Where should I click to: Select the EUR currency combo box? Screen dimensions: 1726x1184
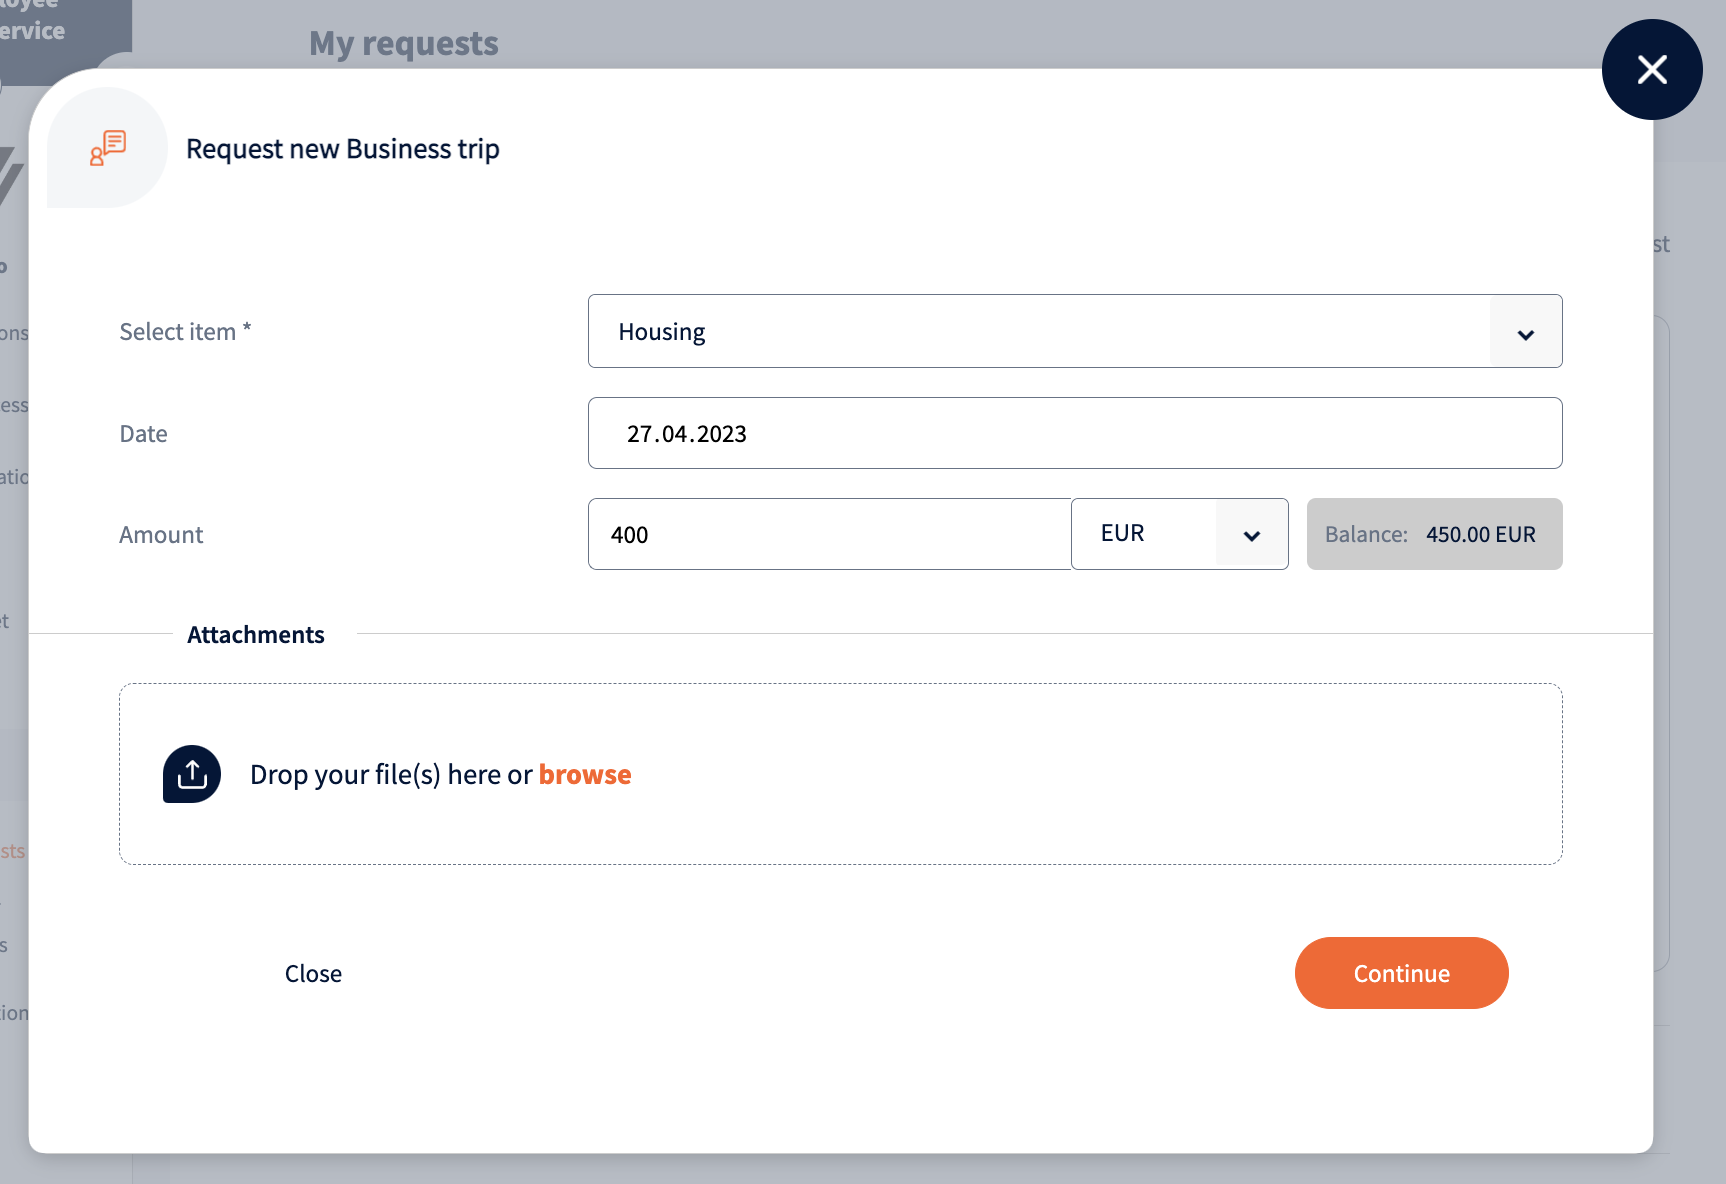[x=1145, y=534]
